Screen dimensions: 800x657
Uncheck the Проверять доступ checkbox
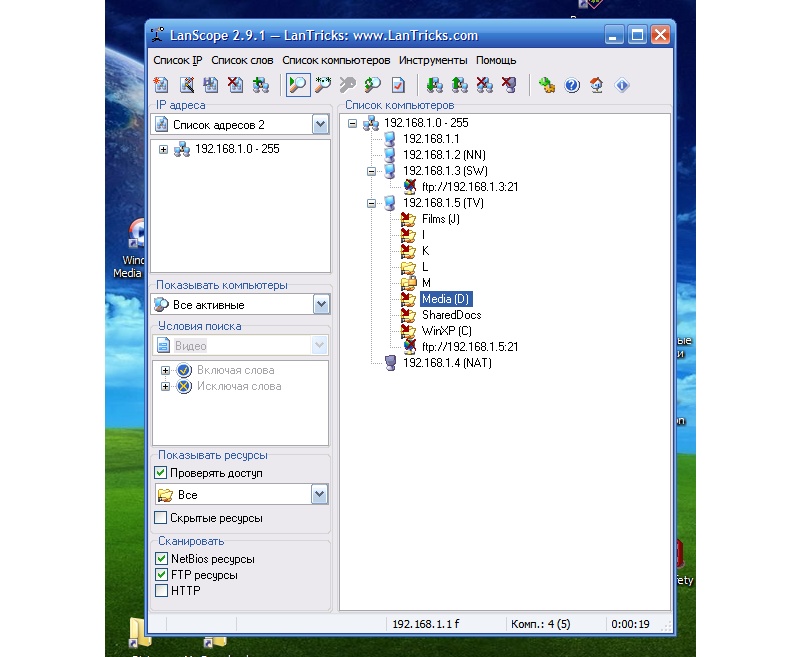161,473
